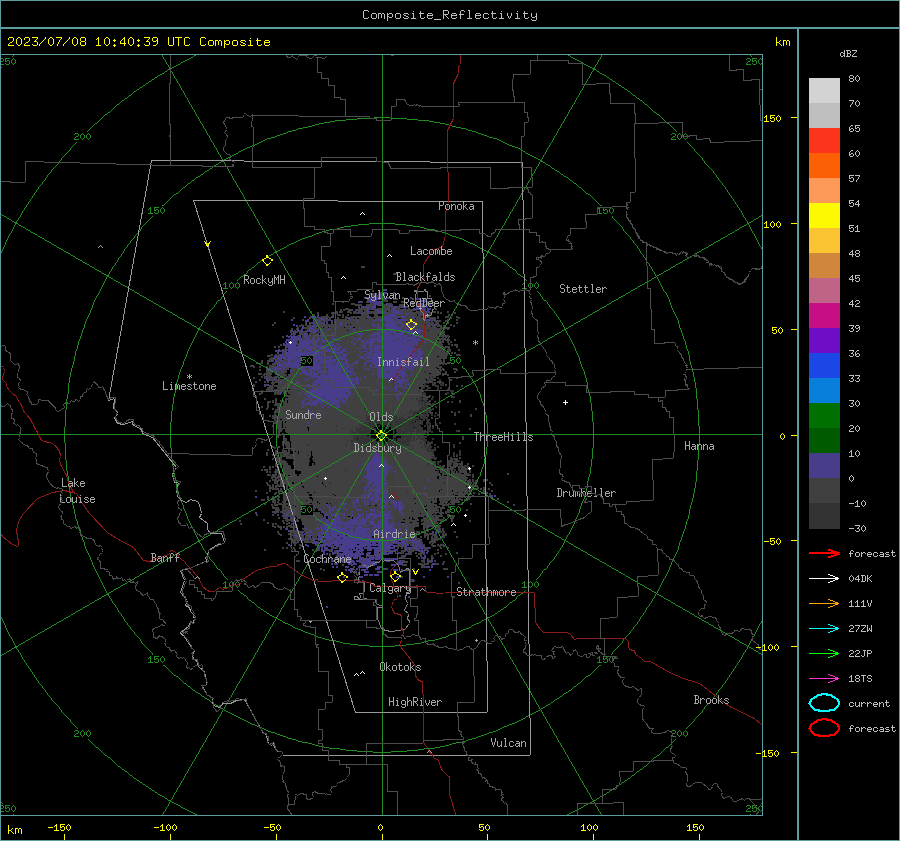Screen dimensions: 900x841
Task: Click the Sylvan label on map
Action: (382, 295)
